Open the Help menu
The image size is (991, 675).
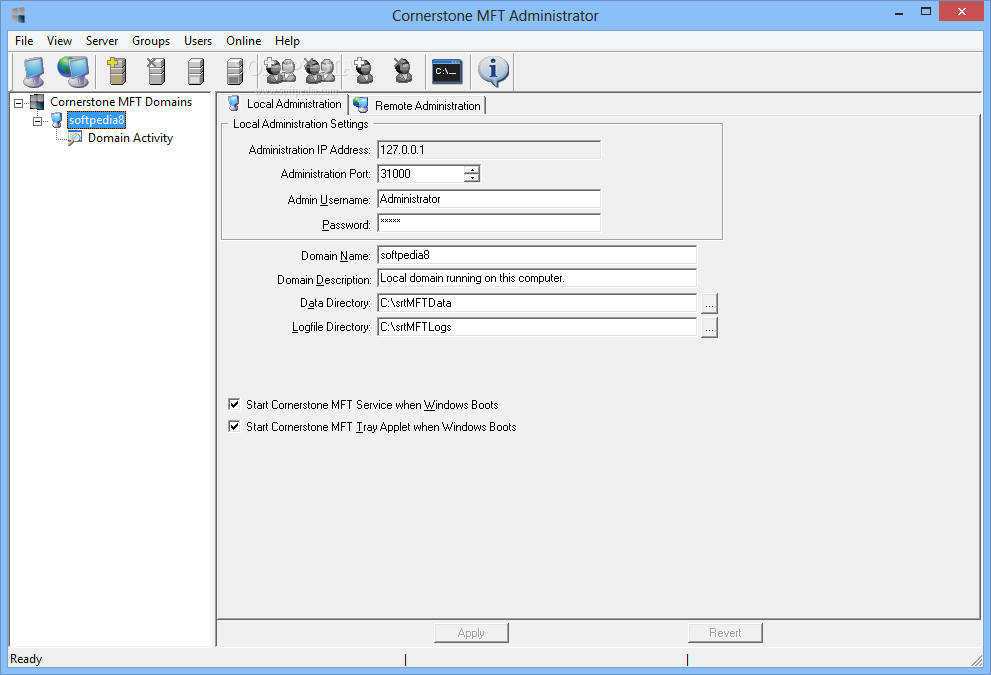[x=287, y=41]
